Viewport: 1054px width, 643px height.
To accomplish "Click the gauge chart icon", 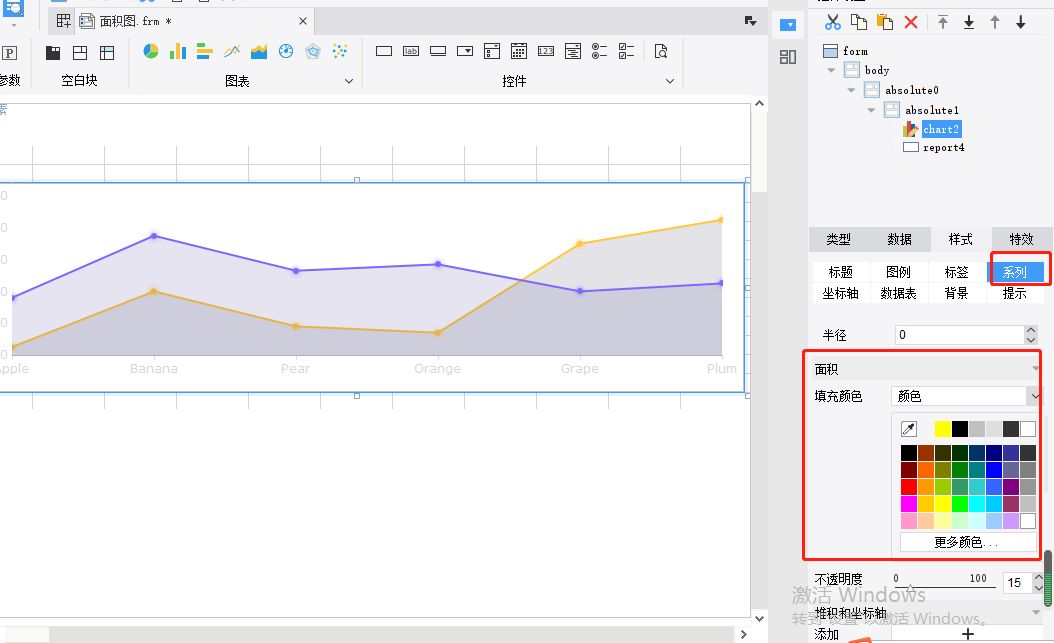I will (286, 51).
